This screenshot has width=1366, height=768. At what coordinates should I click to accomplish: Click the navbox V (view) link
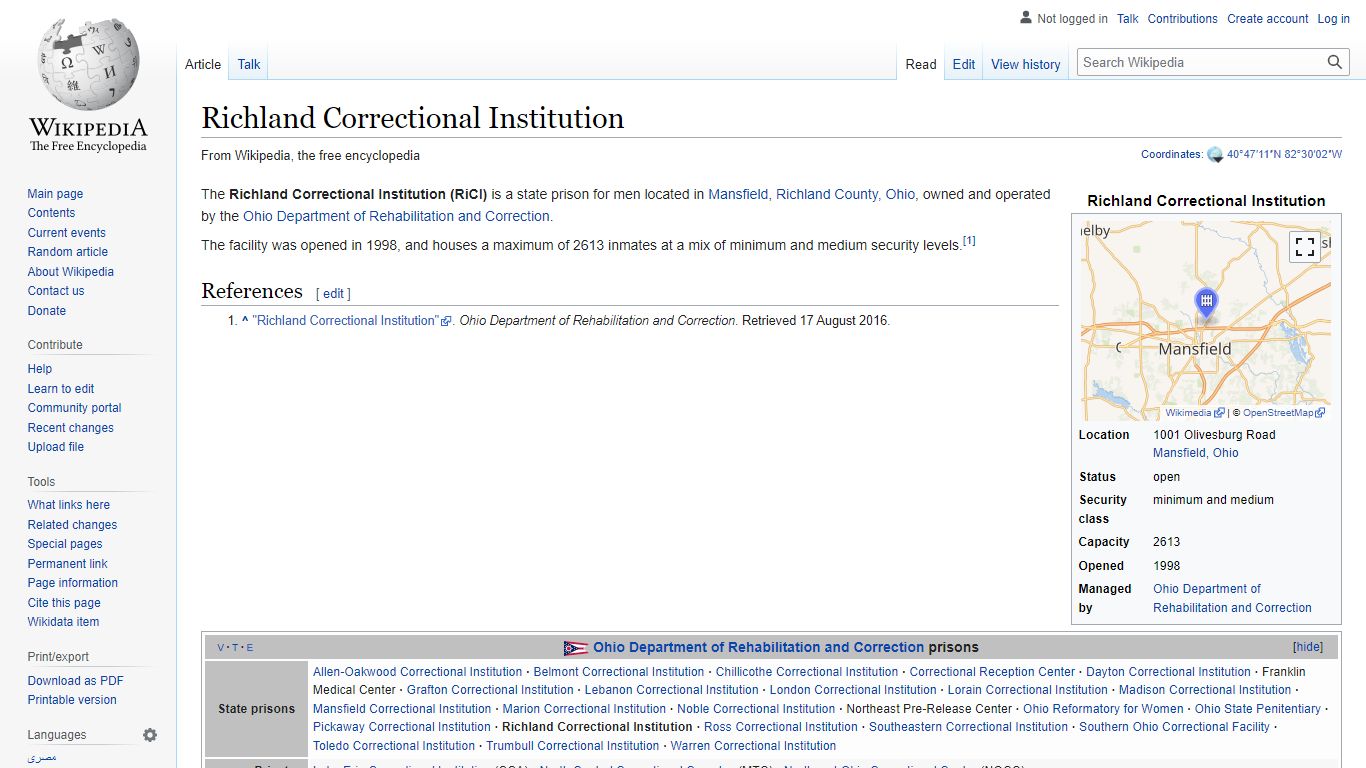[x=221, y=648]
